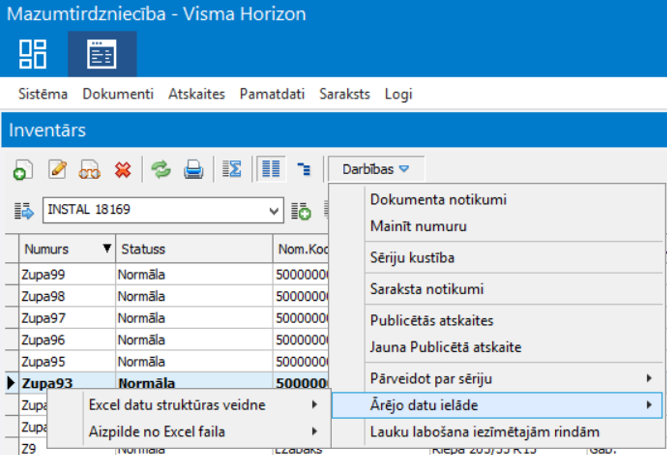Open the Darbības dropdown button

coord(376,169)
